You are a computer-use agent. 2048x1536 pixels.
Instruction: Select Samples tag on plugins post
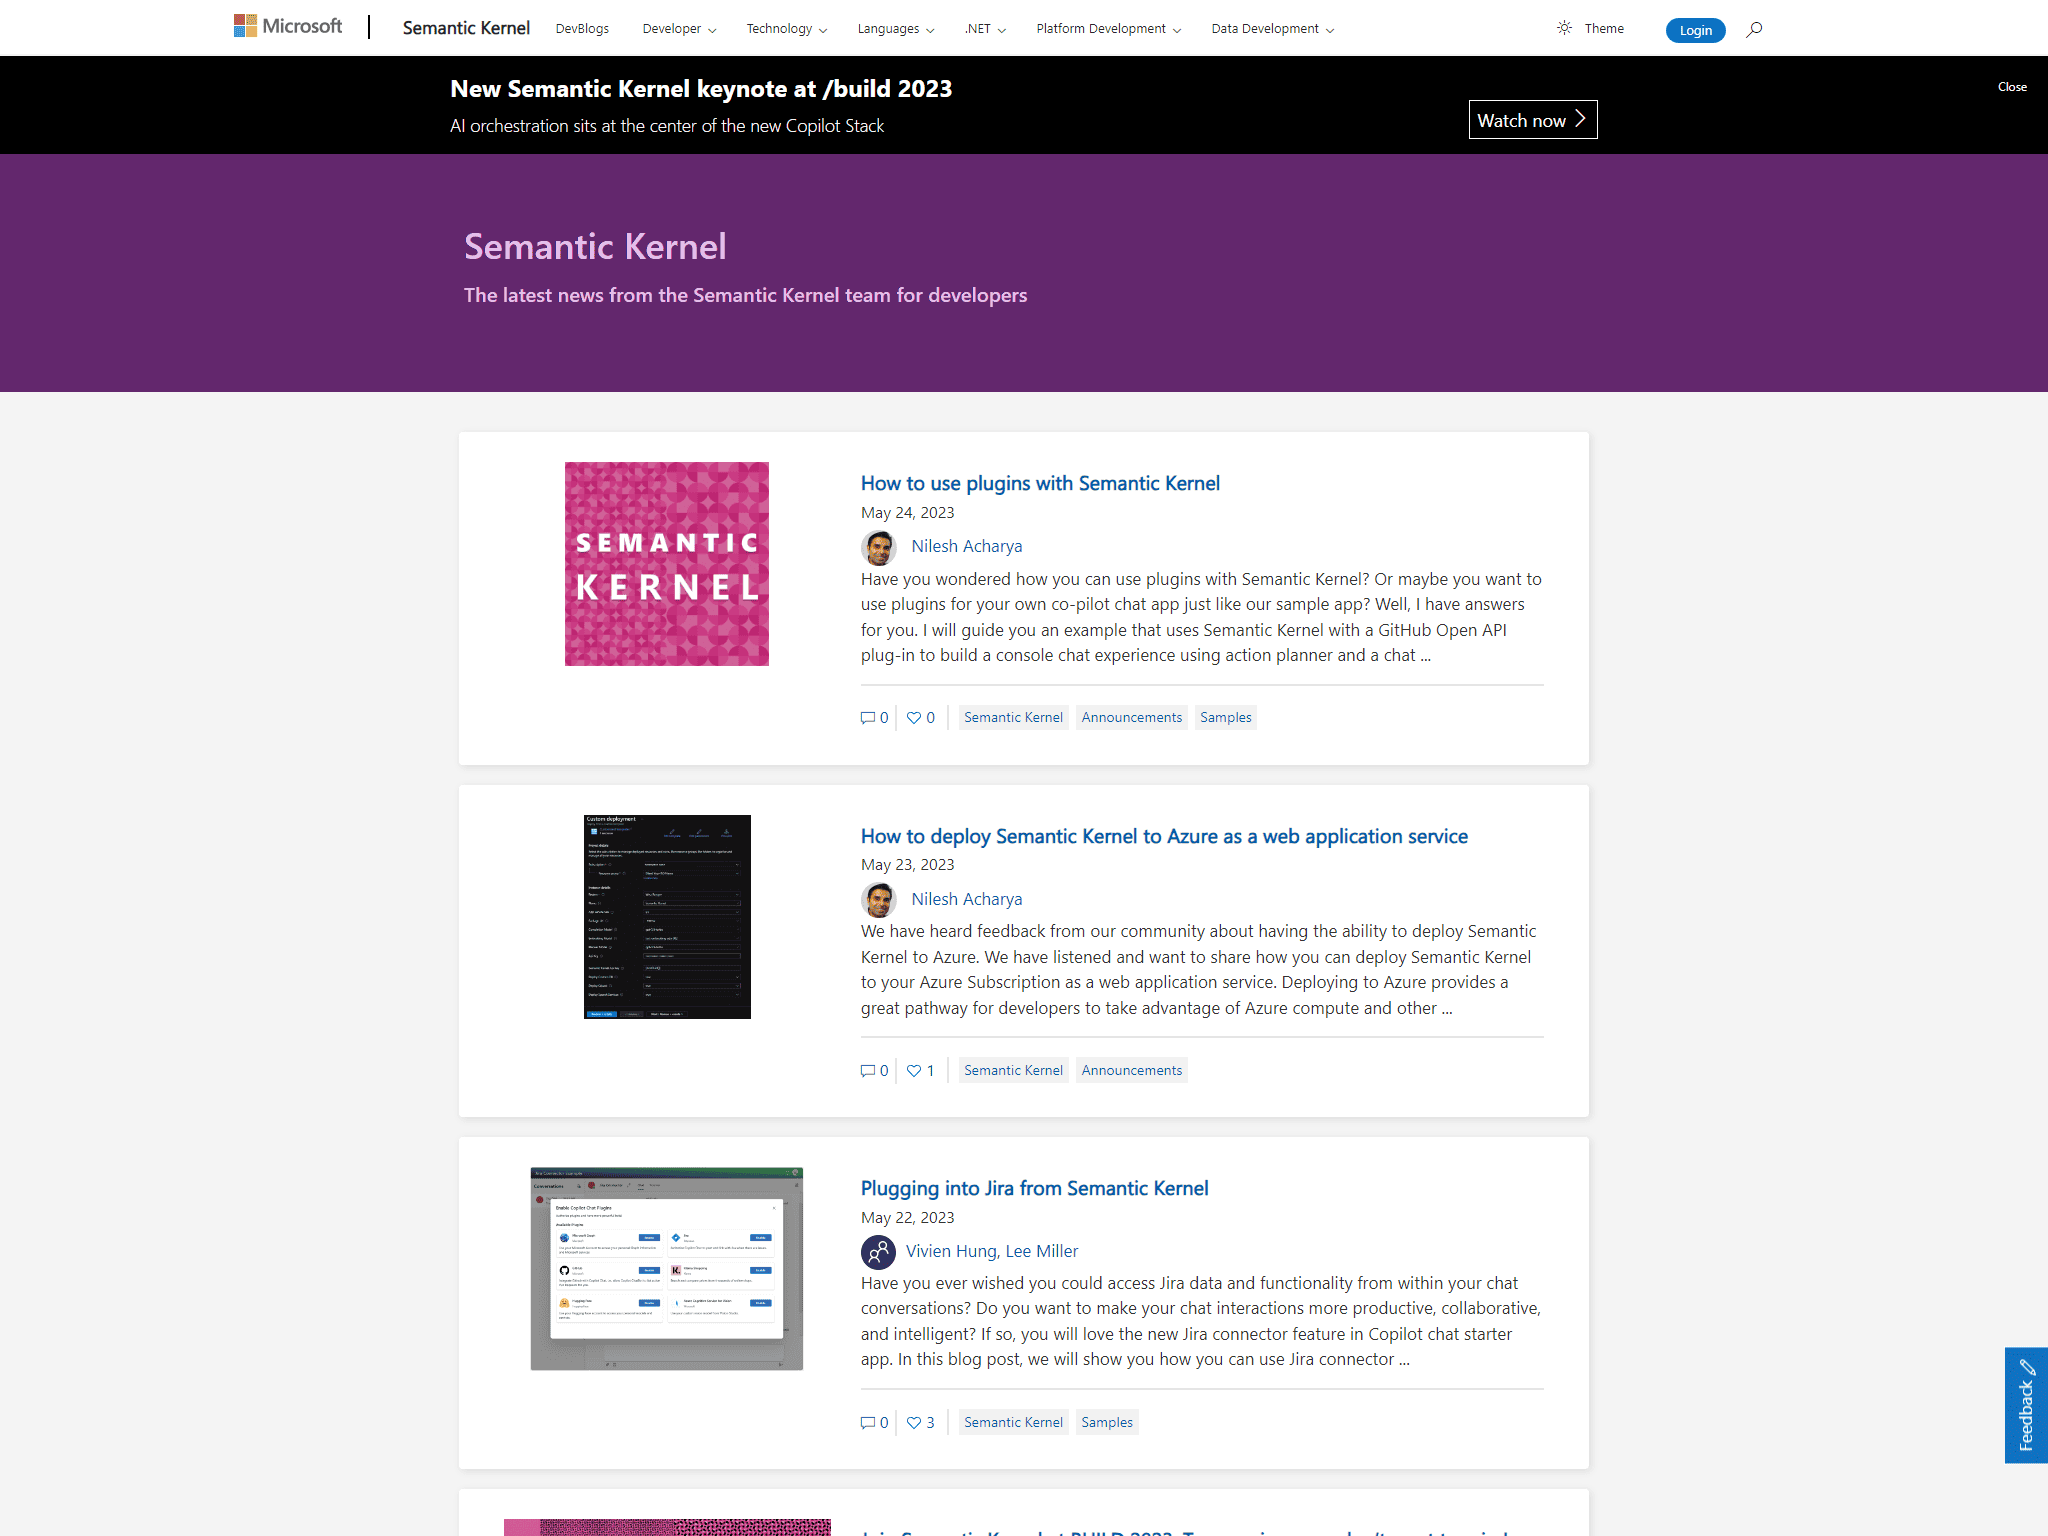[1225, 718]
